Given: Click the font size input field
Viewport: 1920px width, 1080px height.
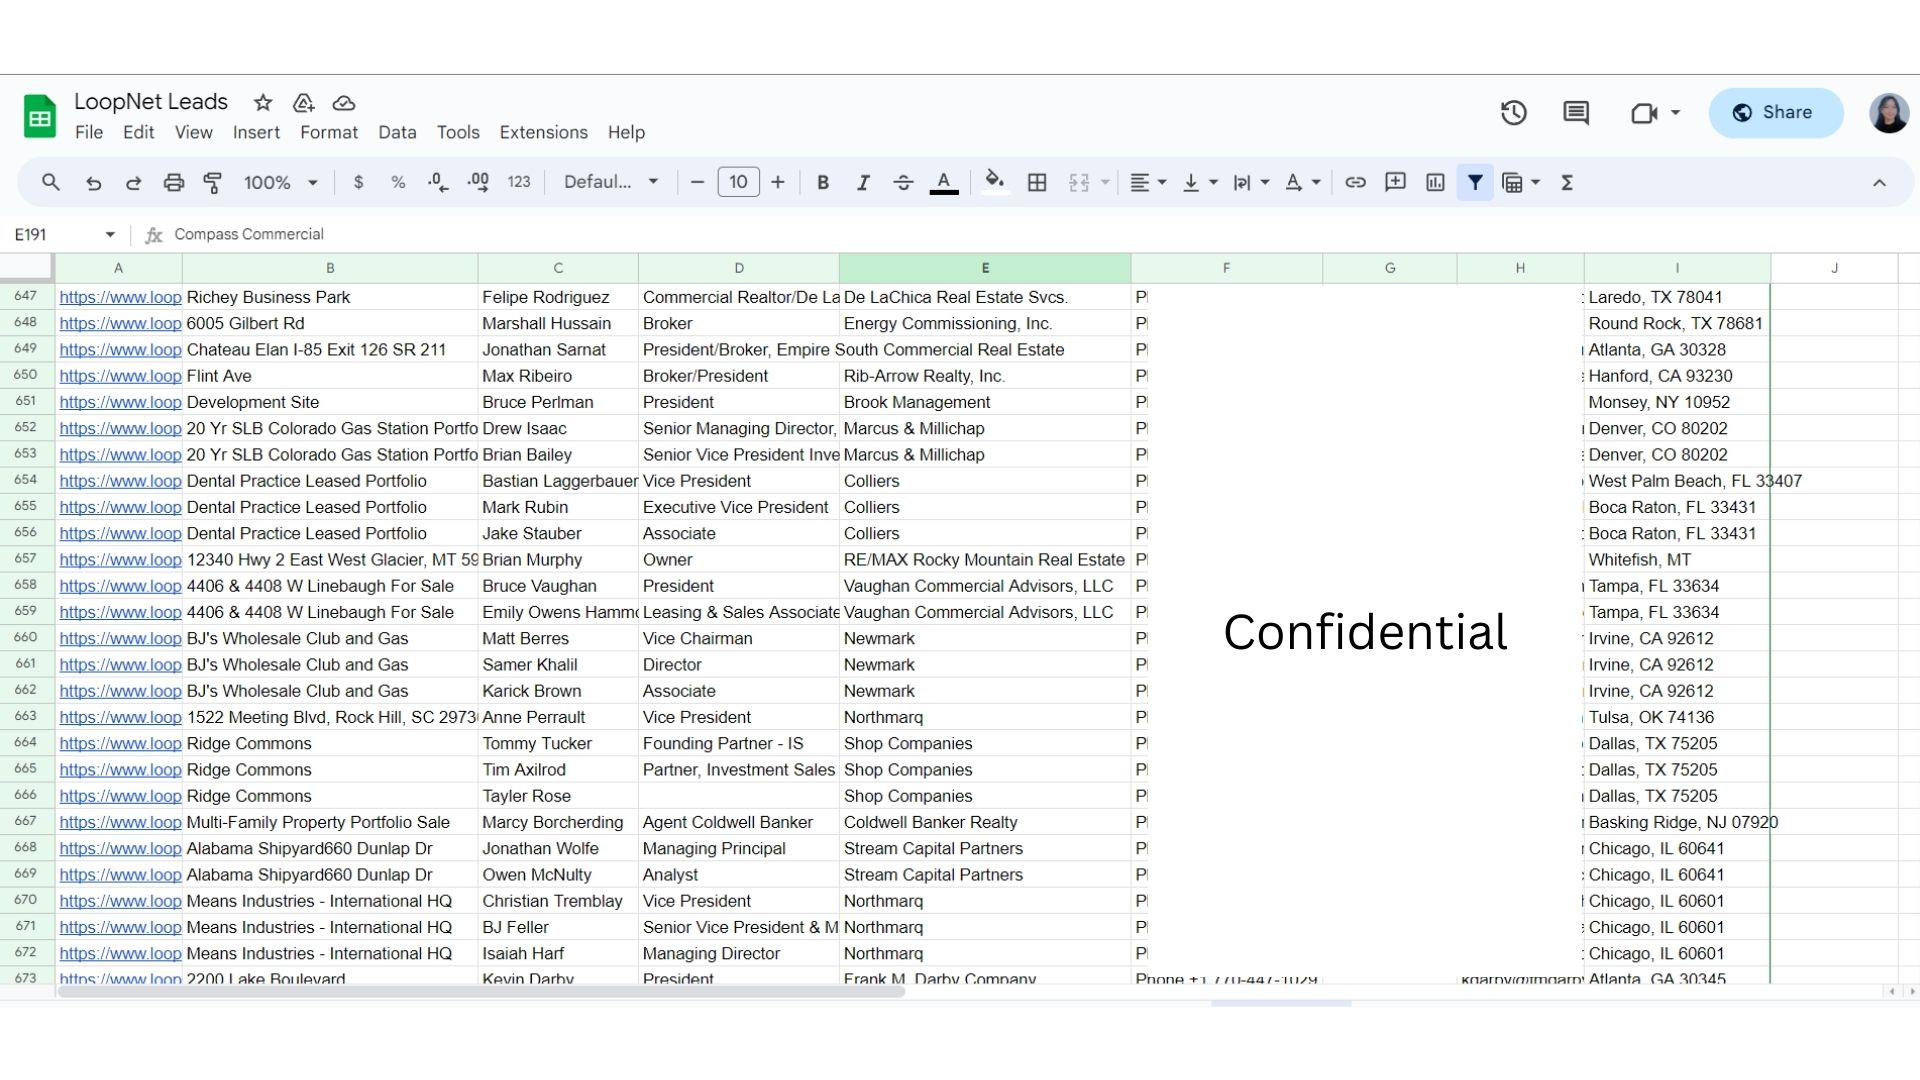Looking at the screenshot, I should pyautogui.click(x=738, y=182).
